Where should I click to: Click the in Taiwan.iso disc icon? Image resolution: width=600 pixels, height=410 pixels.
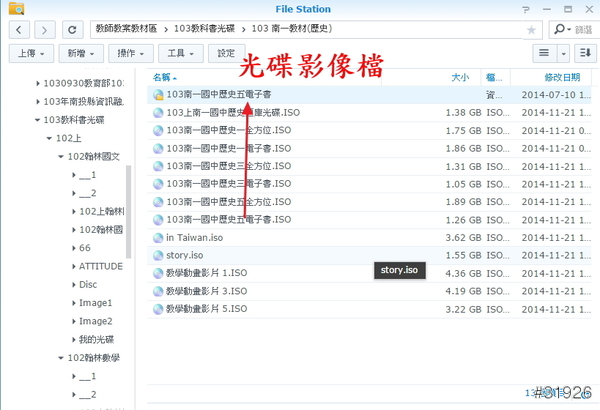158,238
